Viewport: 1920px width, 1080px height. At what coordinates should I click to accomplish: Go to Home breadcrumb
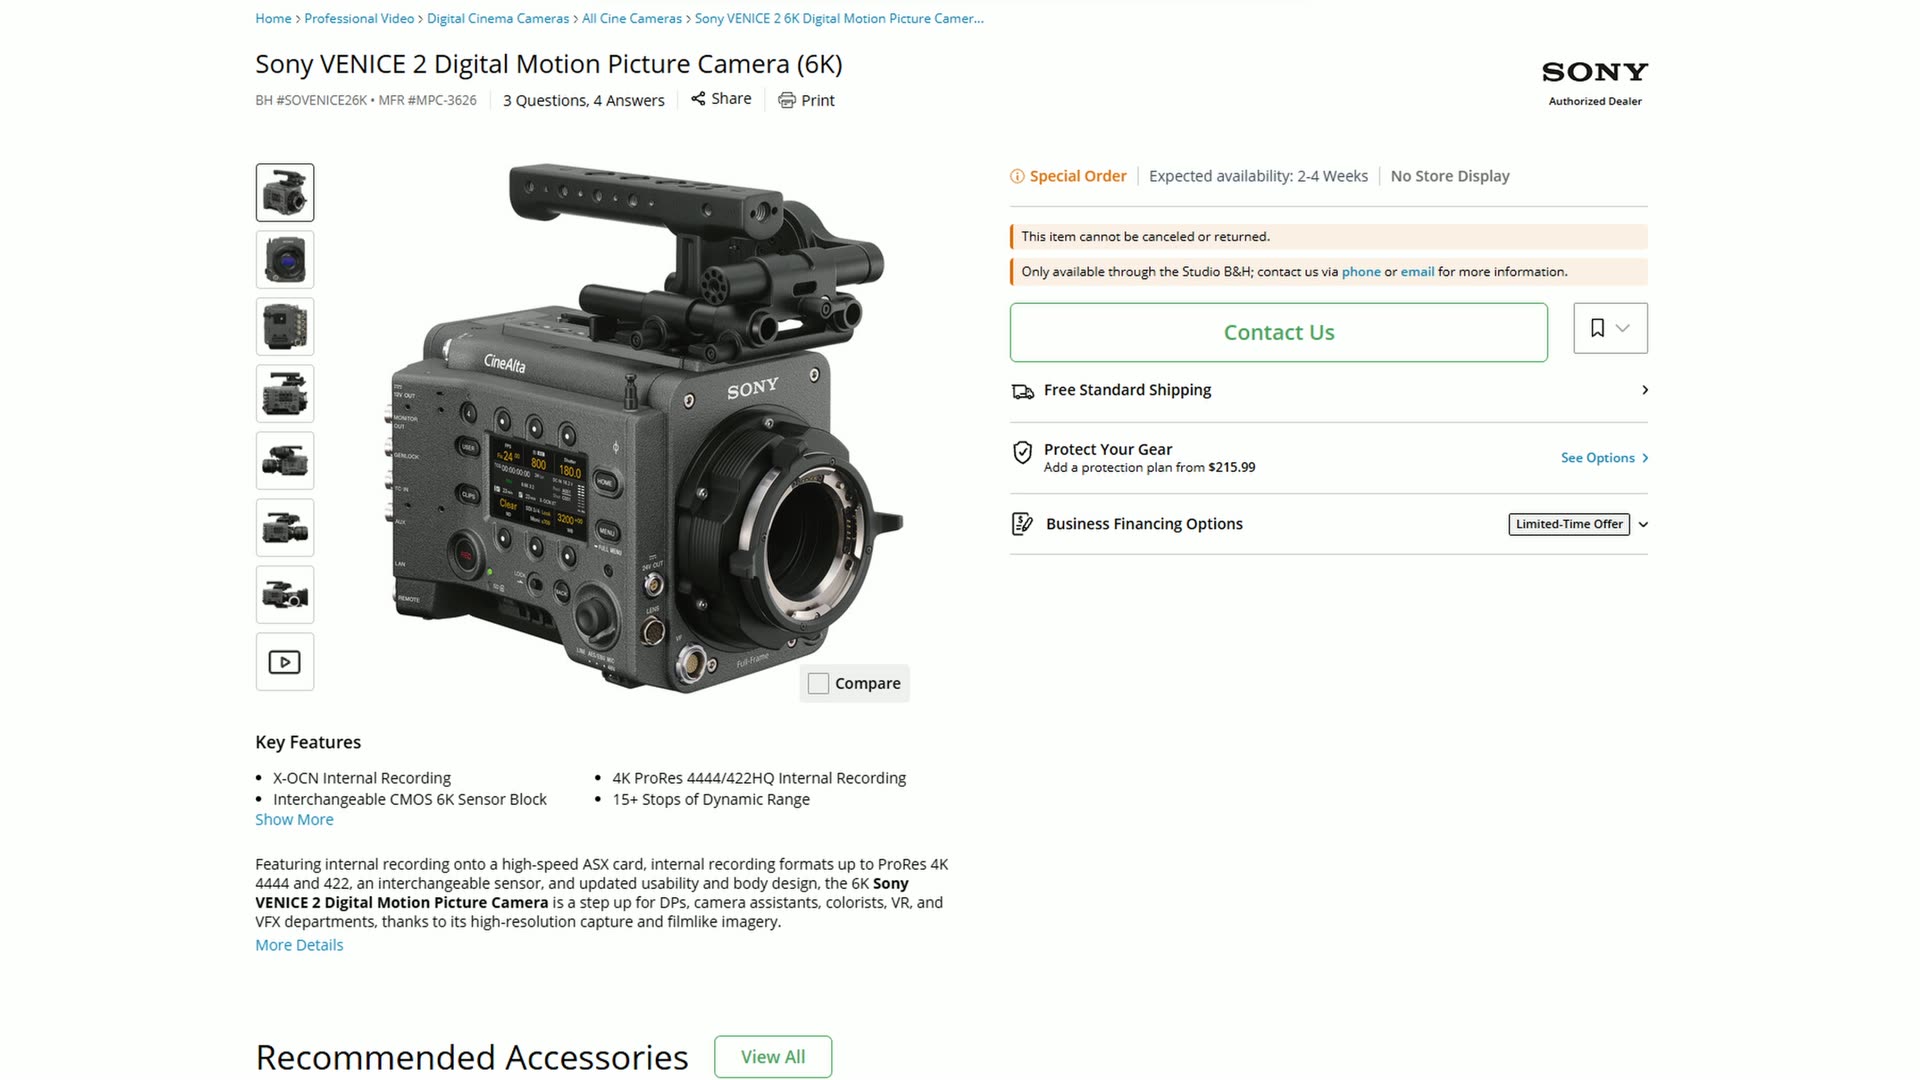pos(273,18)
